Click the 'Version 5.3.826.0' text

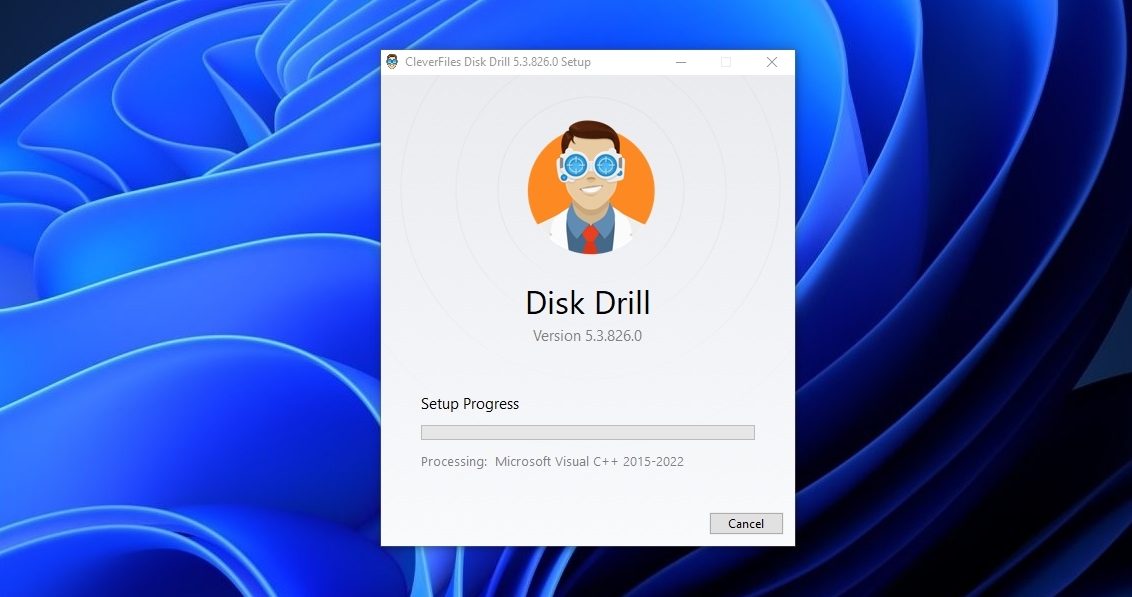click(x=587, y=336)
